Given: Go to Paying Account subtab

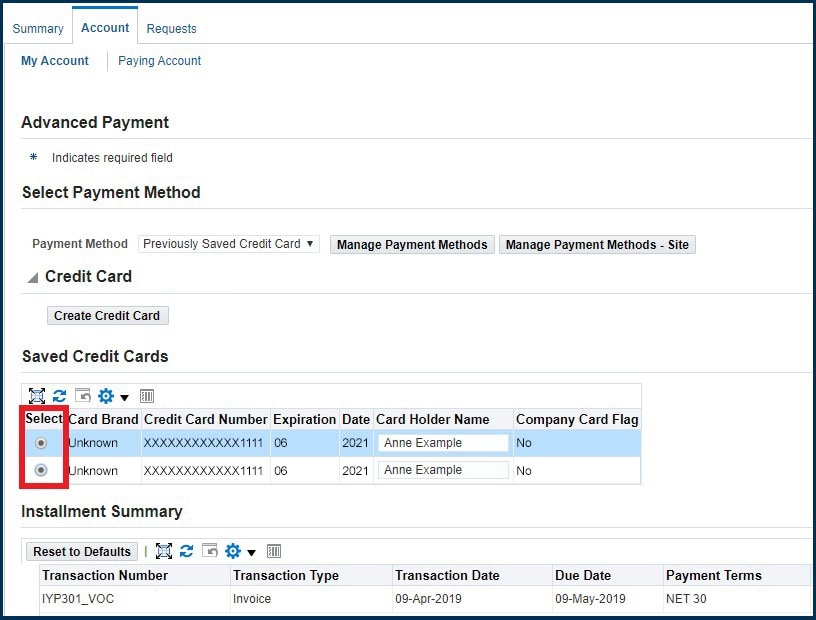Looking at the screenshot, I should pos(159,61).
